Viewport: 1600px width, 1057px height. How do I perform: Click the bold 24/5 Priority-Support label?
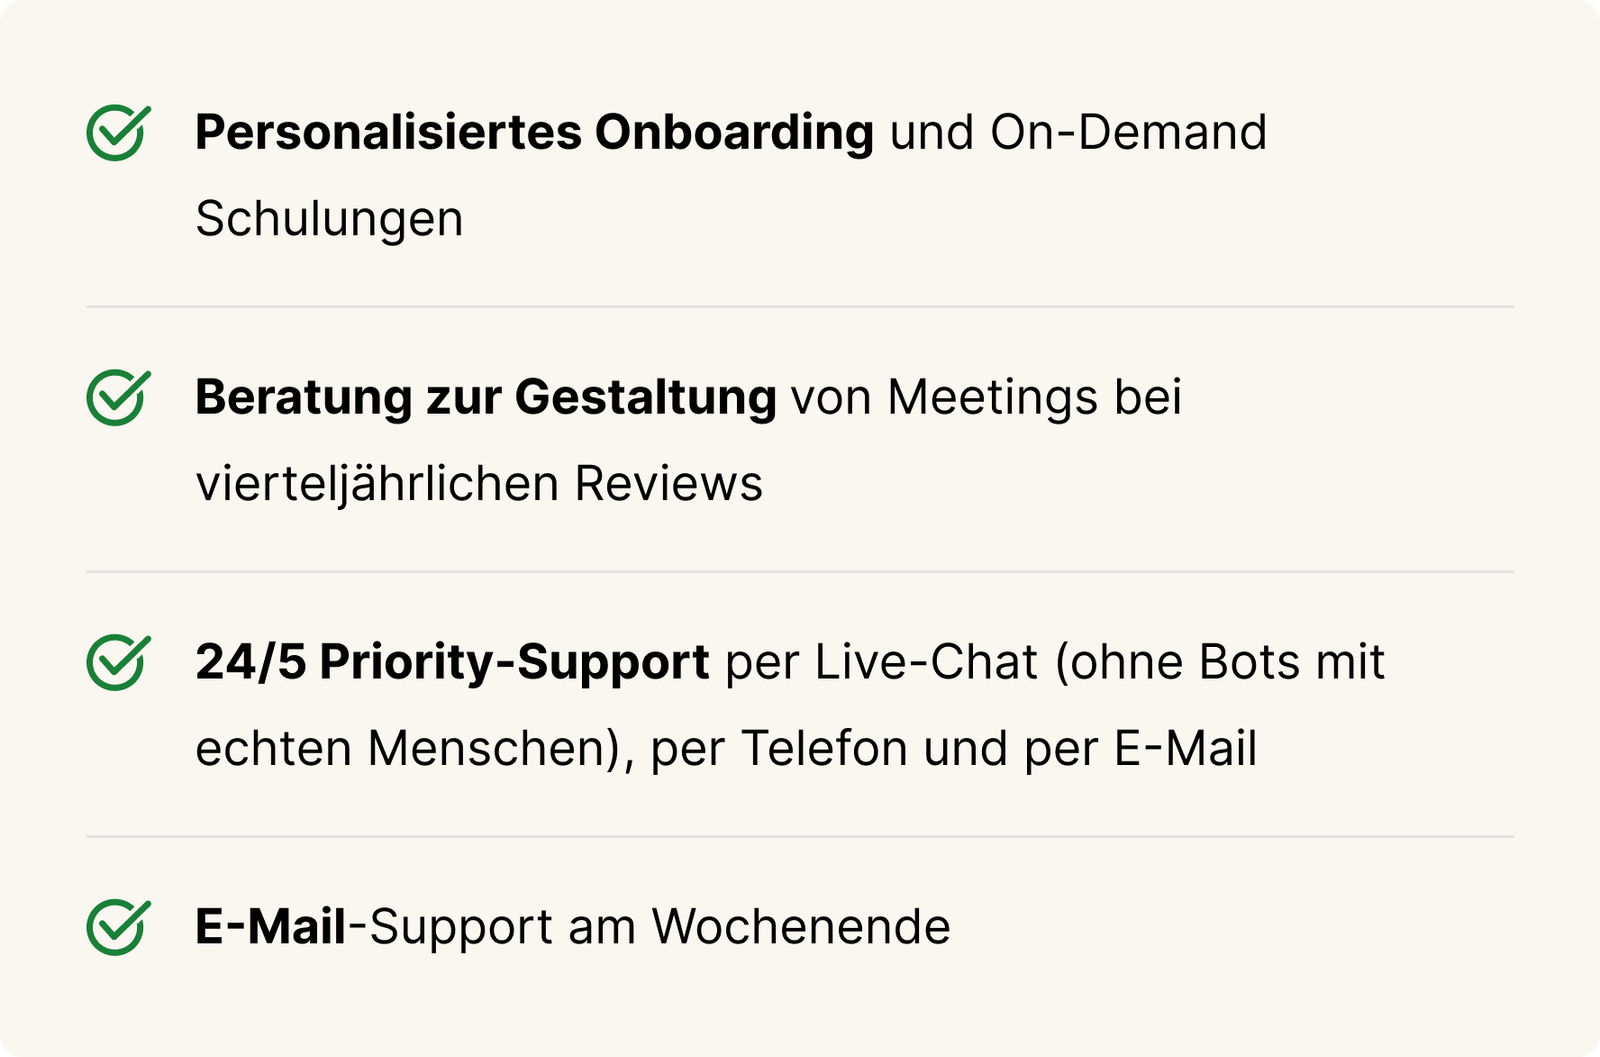click(x=452, y=663)
